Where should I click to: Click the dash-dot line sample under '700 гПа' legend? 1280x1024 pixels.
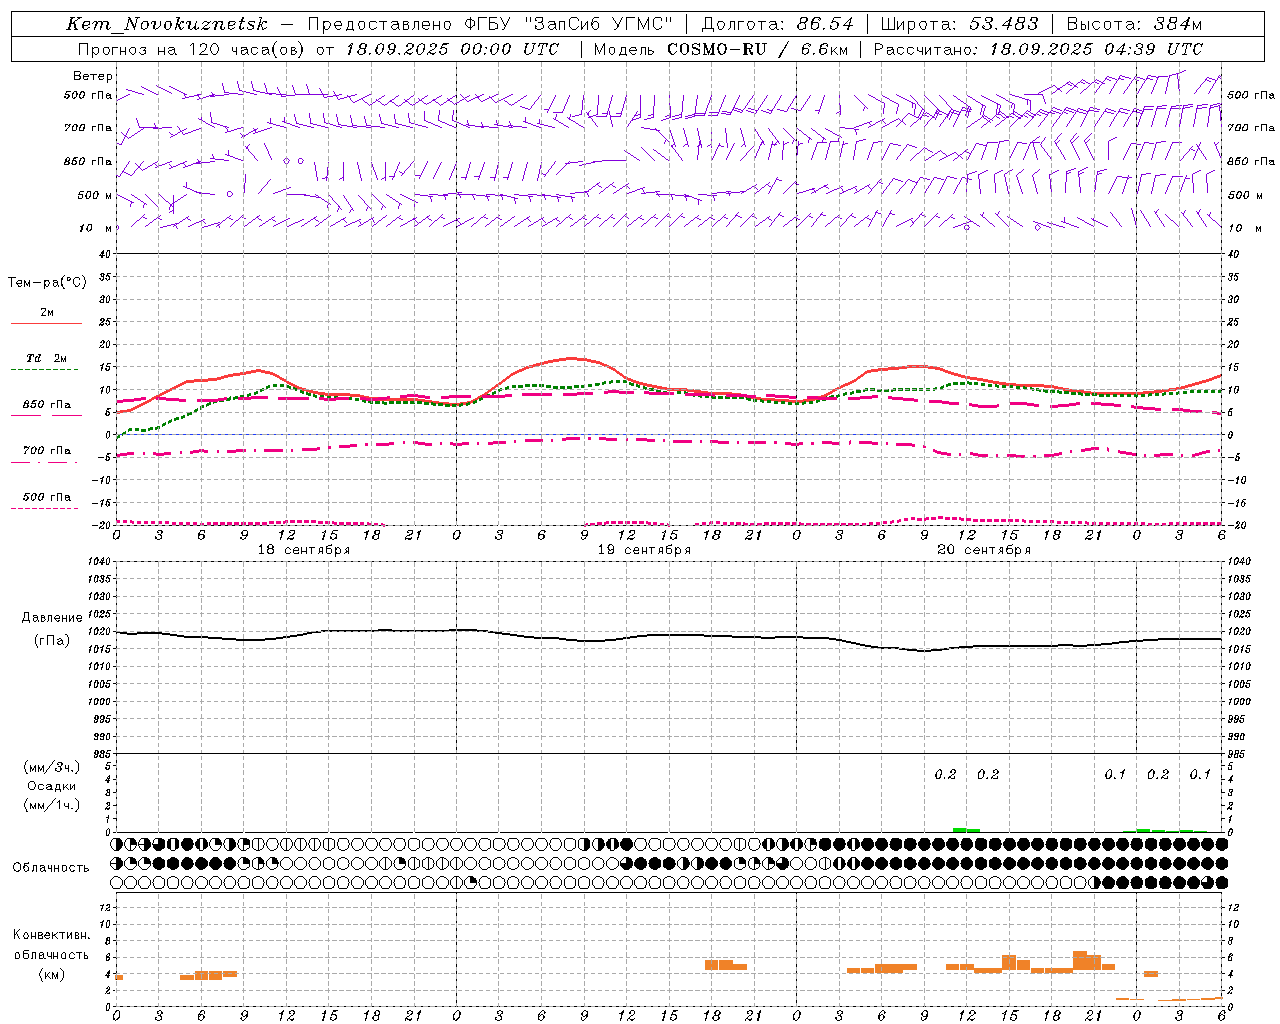(x=44, y=462)
